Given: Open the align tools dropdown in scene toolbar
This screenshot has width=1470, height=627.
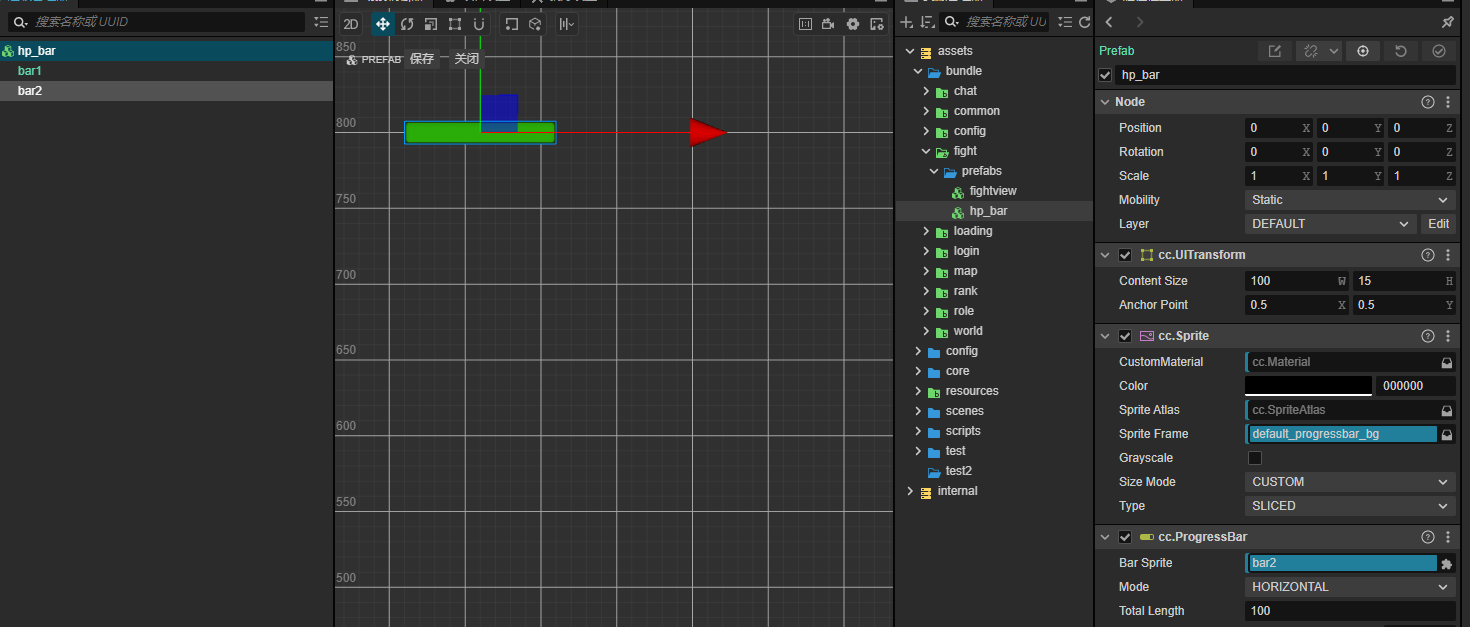Looking at the screenshot, I should 567,24.
